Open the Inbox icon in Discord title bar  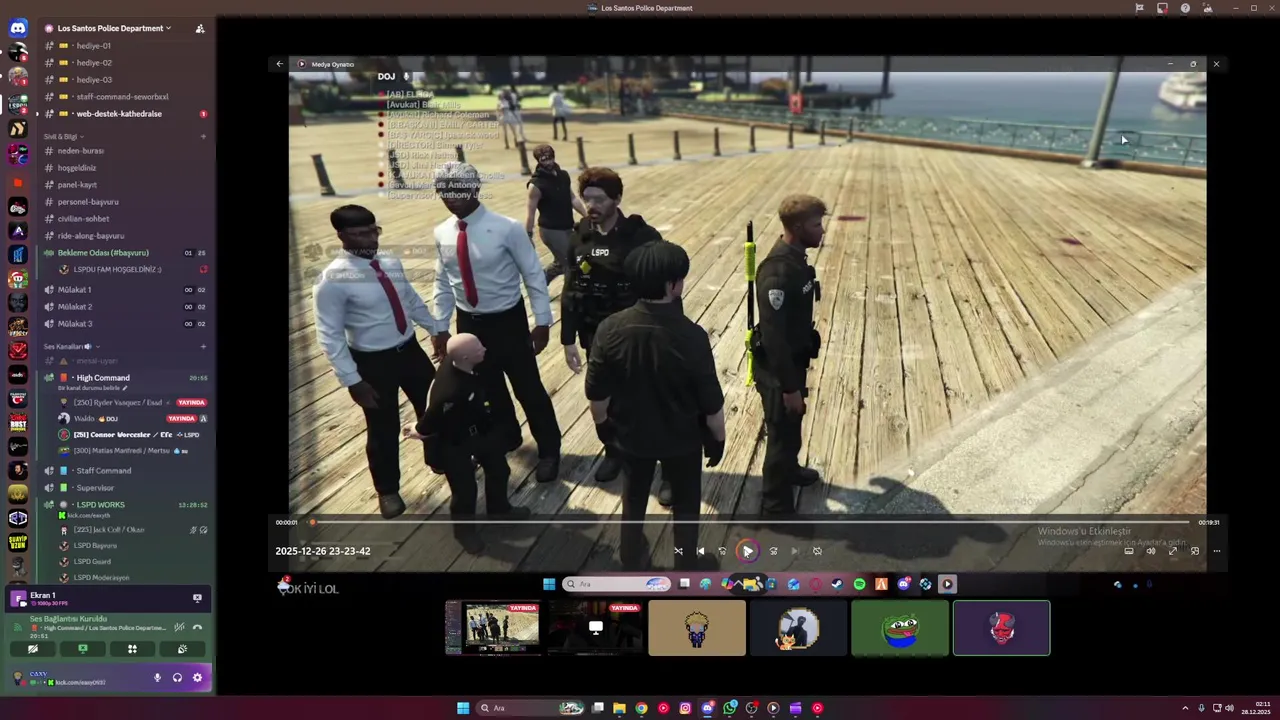coord(1162,8)
